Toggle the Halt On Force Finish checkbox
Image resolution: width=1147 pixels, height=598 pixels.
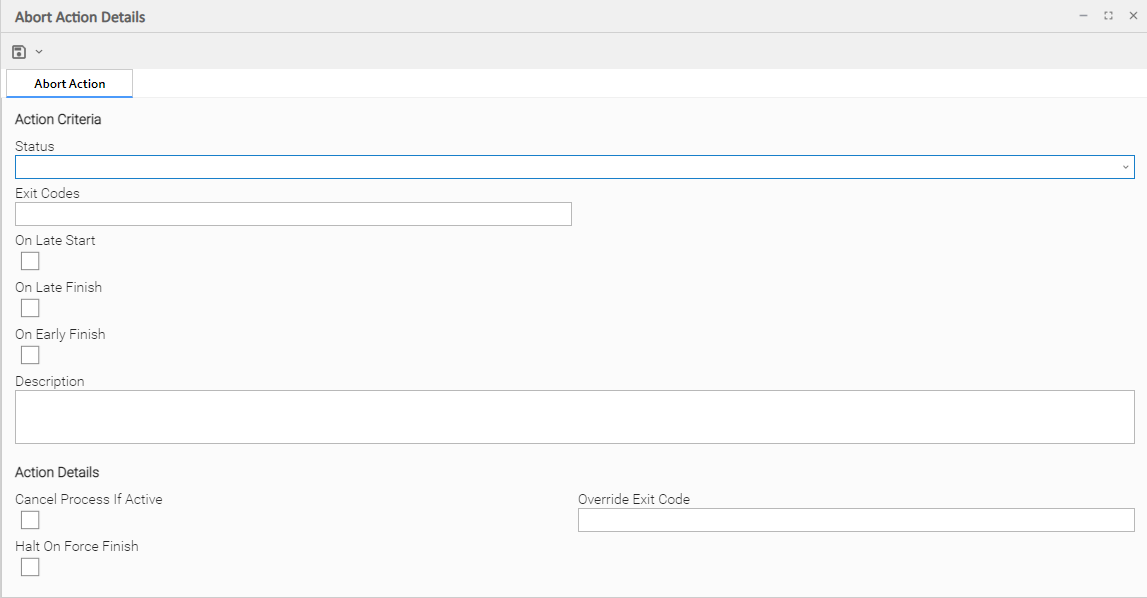click(30, 567)
